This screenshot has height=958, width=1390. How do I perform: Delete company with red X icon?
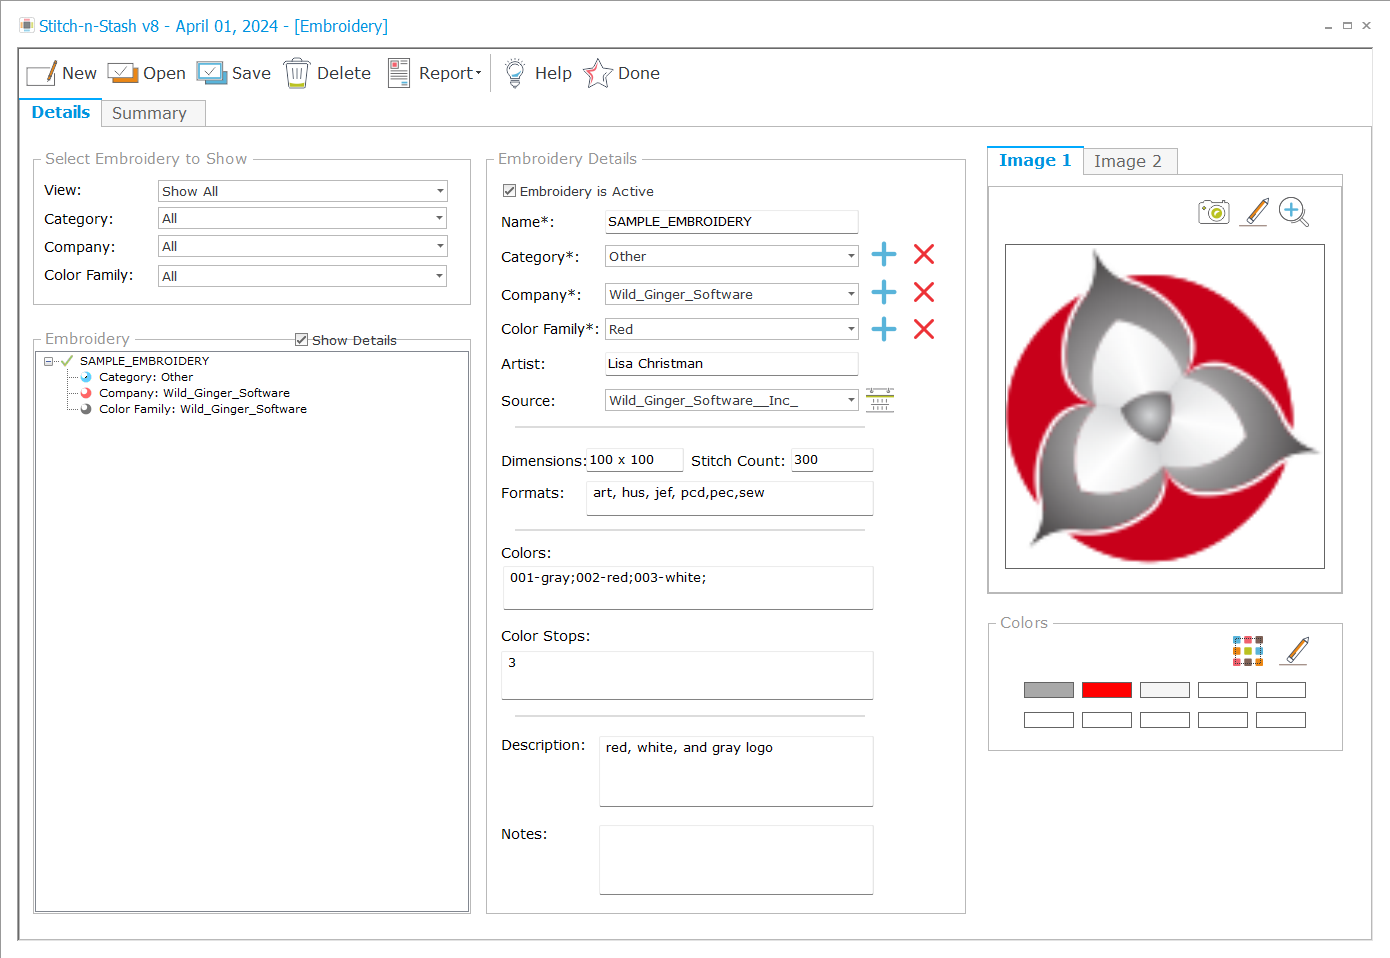click(x=924, y=292)
